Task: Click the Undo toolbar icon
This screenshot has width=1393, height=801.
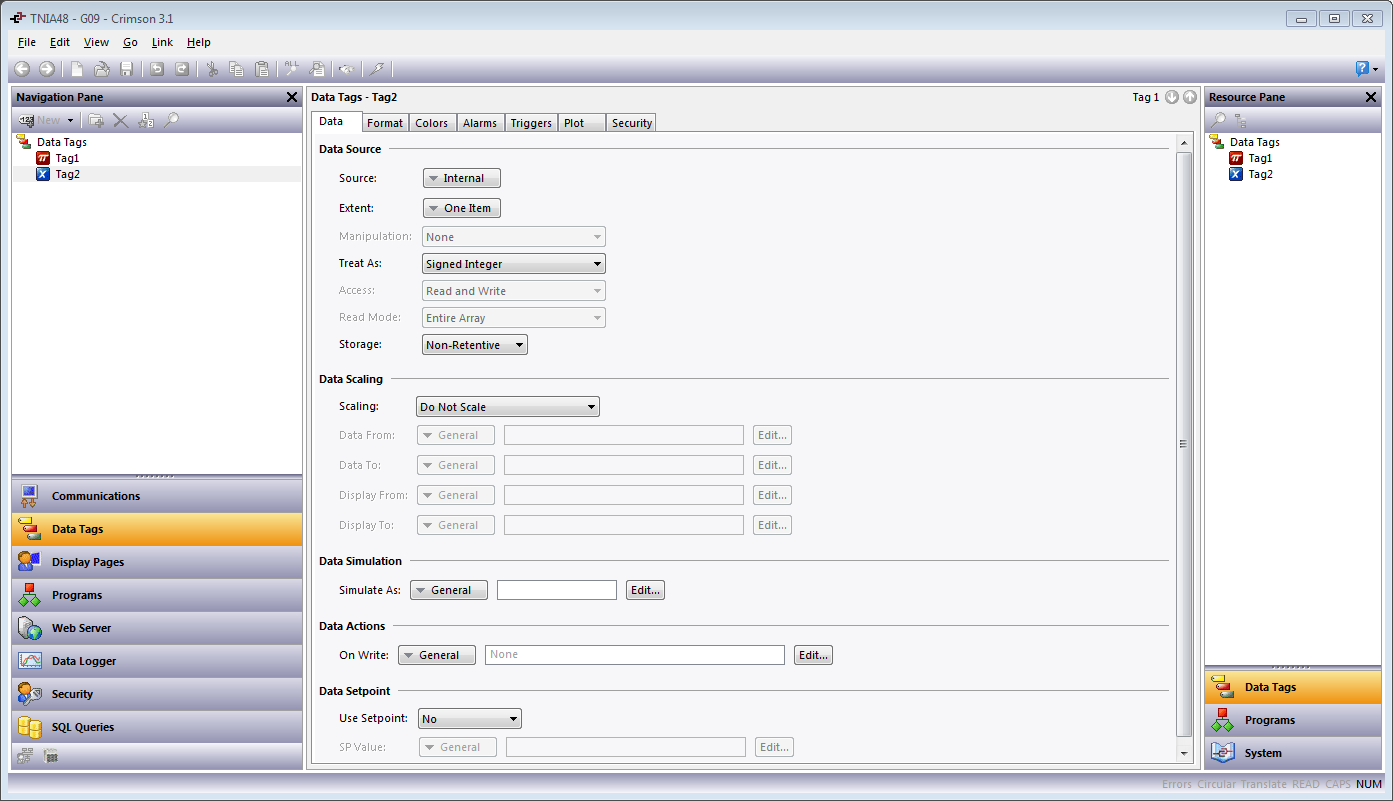Action: click(x=157, y=69)
